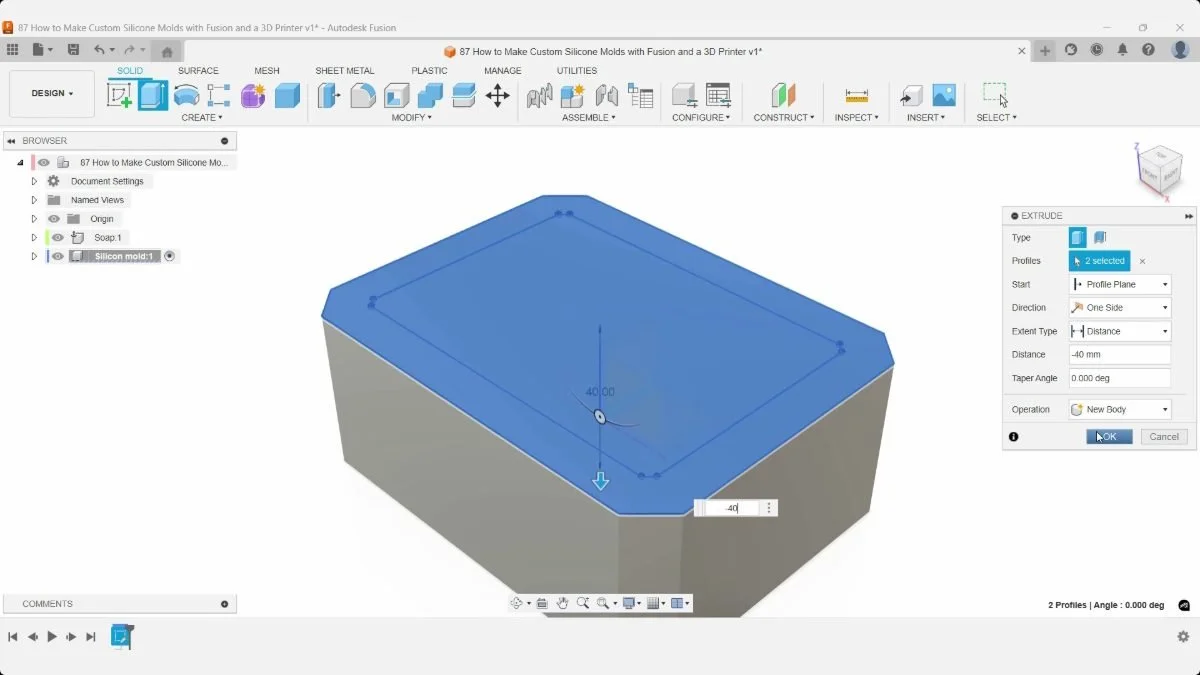1200x675 pixels.
Task: Switch to the PLASTIC tab
Action: 429,71
